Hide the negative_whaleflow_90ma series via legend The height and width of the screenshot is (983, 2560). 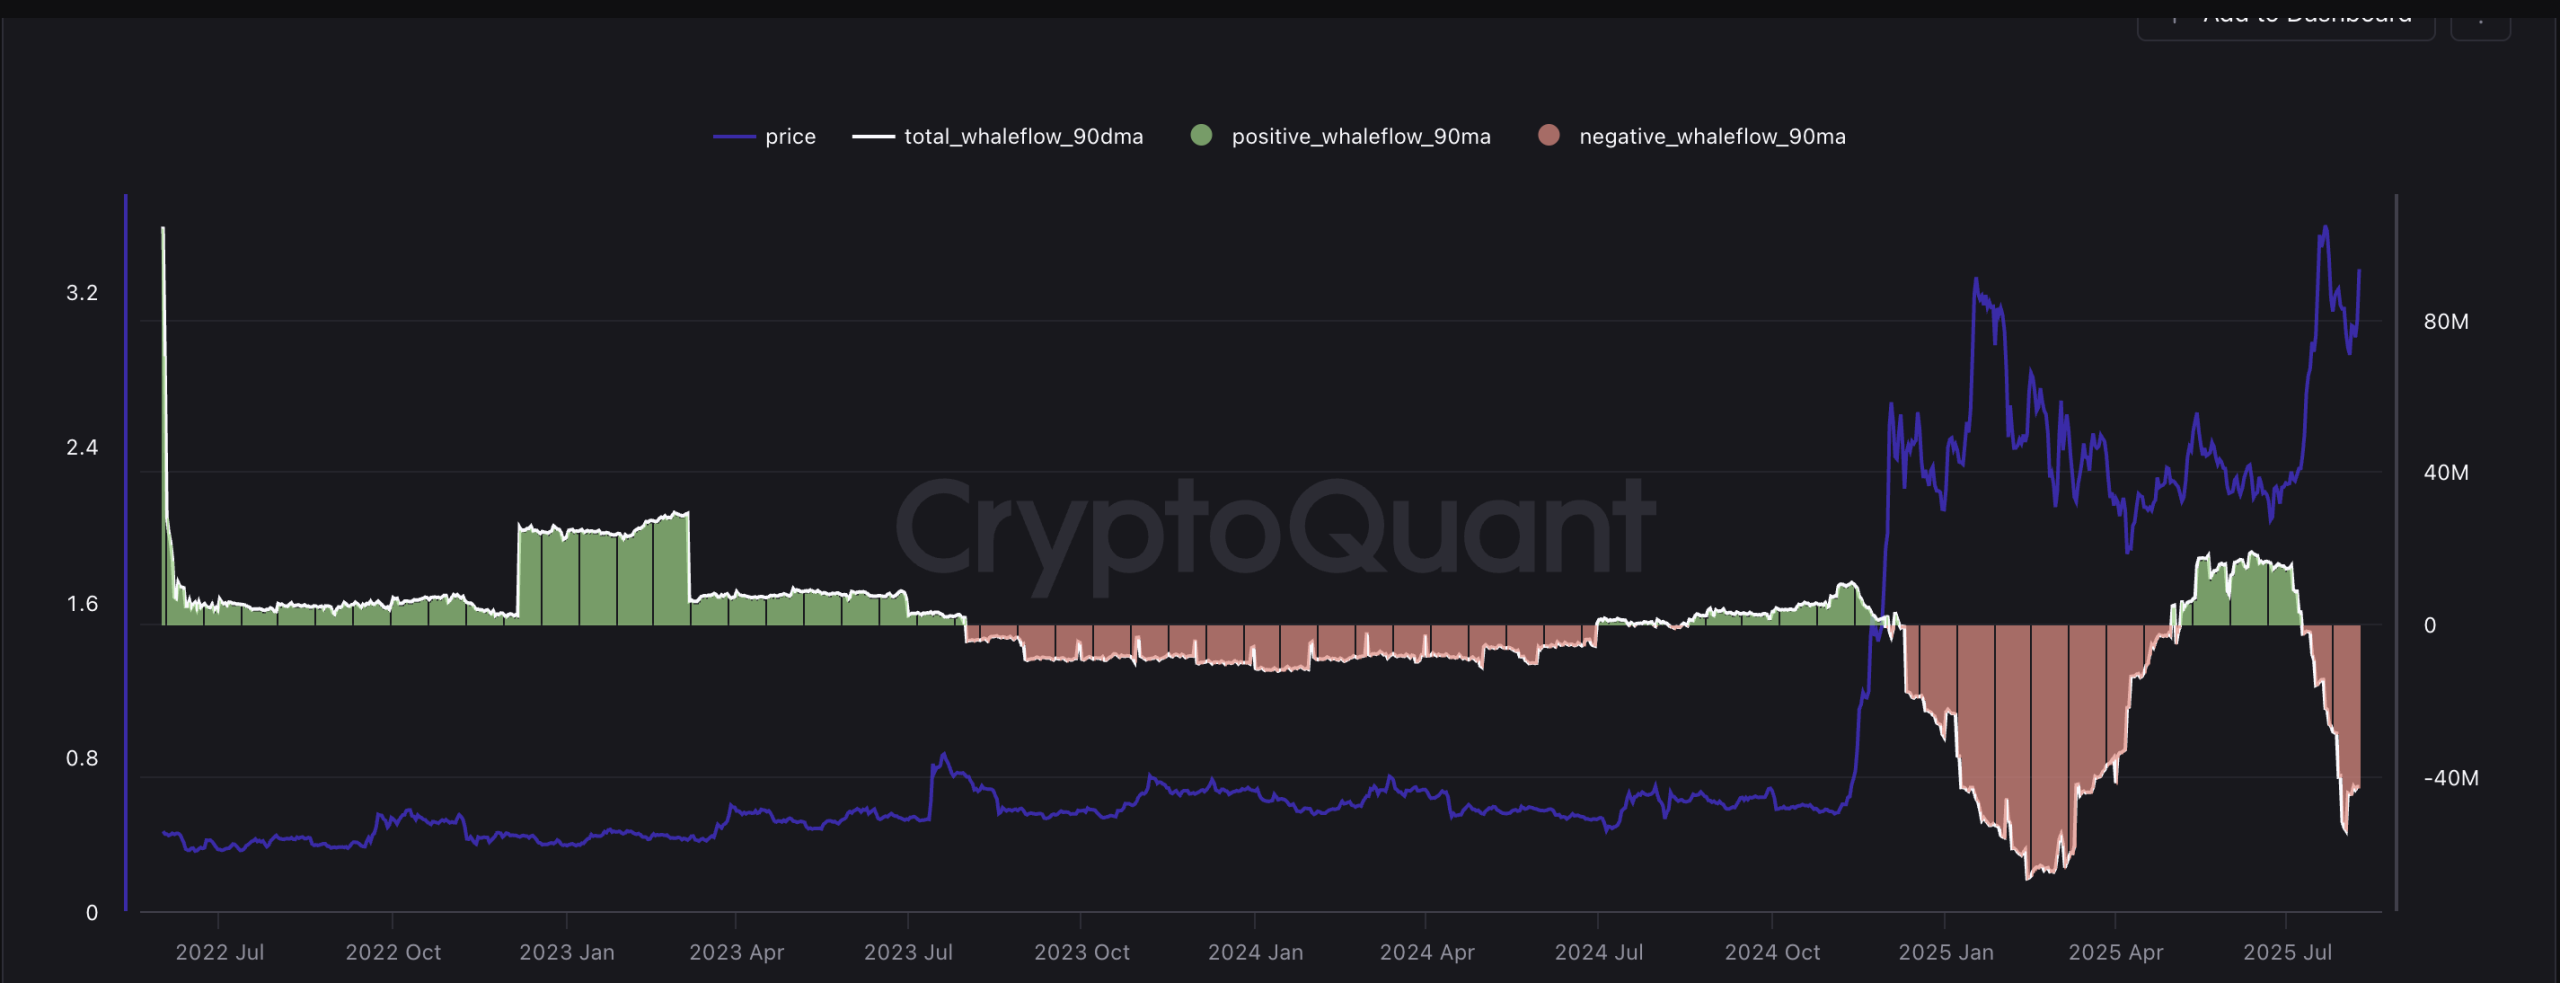1692,137
